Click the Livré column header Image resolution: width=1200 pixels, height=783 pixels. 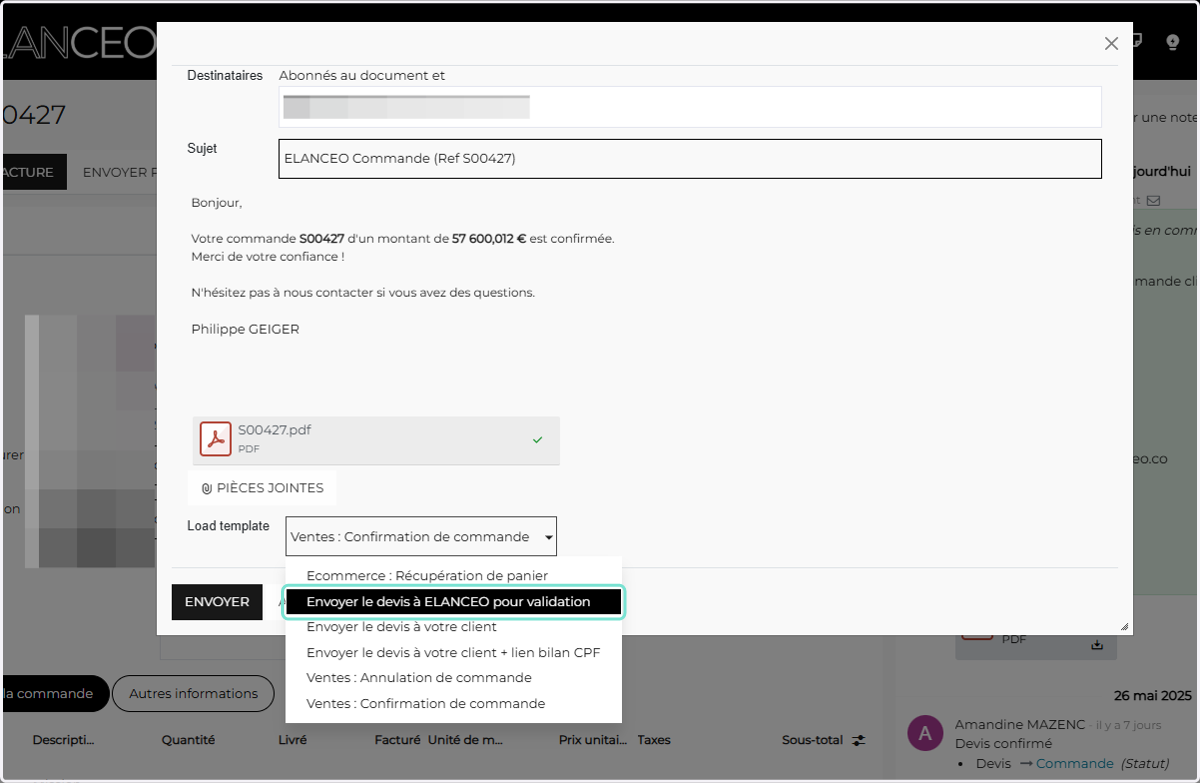[x=292, y=740]
